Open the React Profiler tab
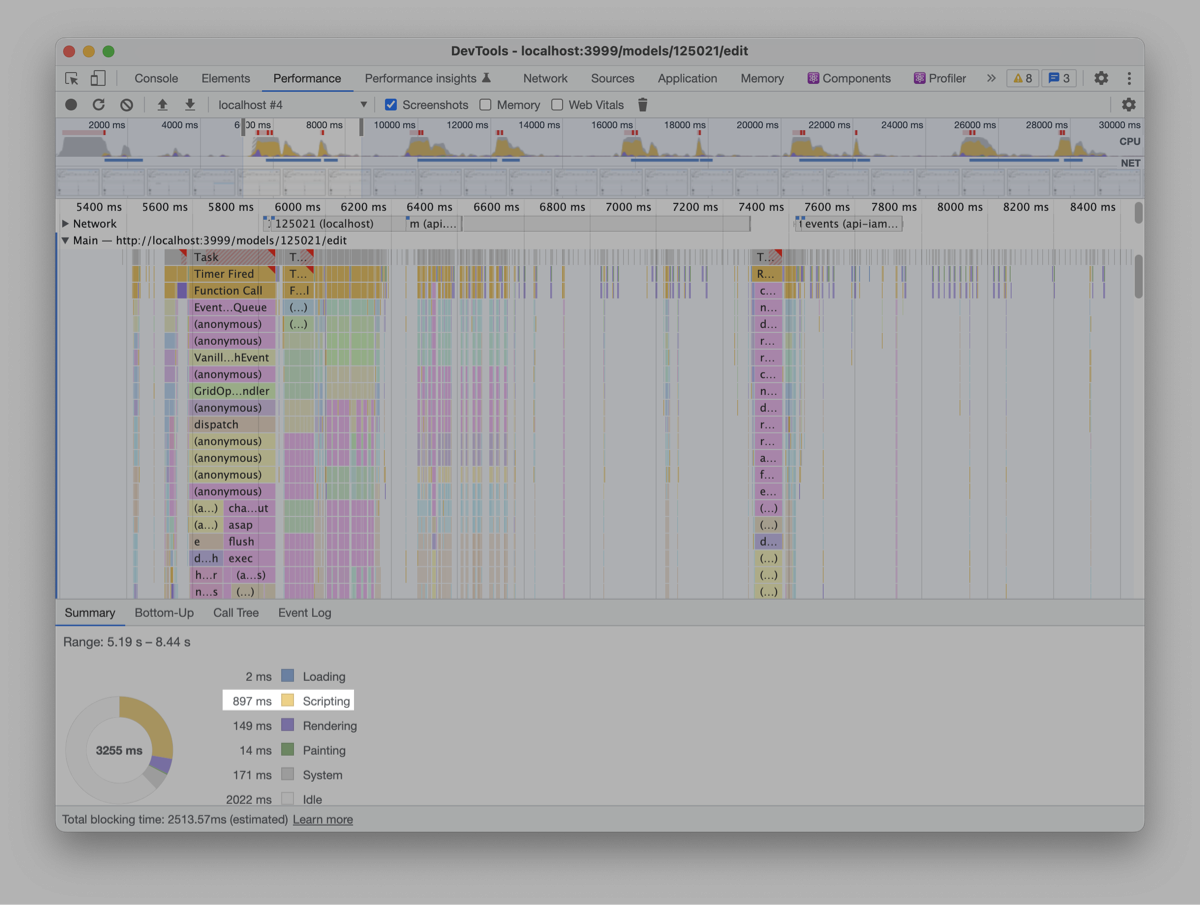Screen dimensions: 1200x905 tap(940, 78)
